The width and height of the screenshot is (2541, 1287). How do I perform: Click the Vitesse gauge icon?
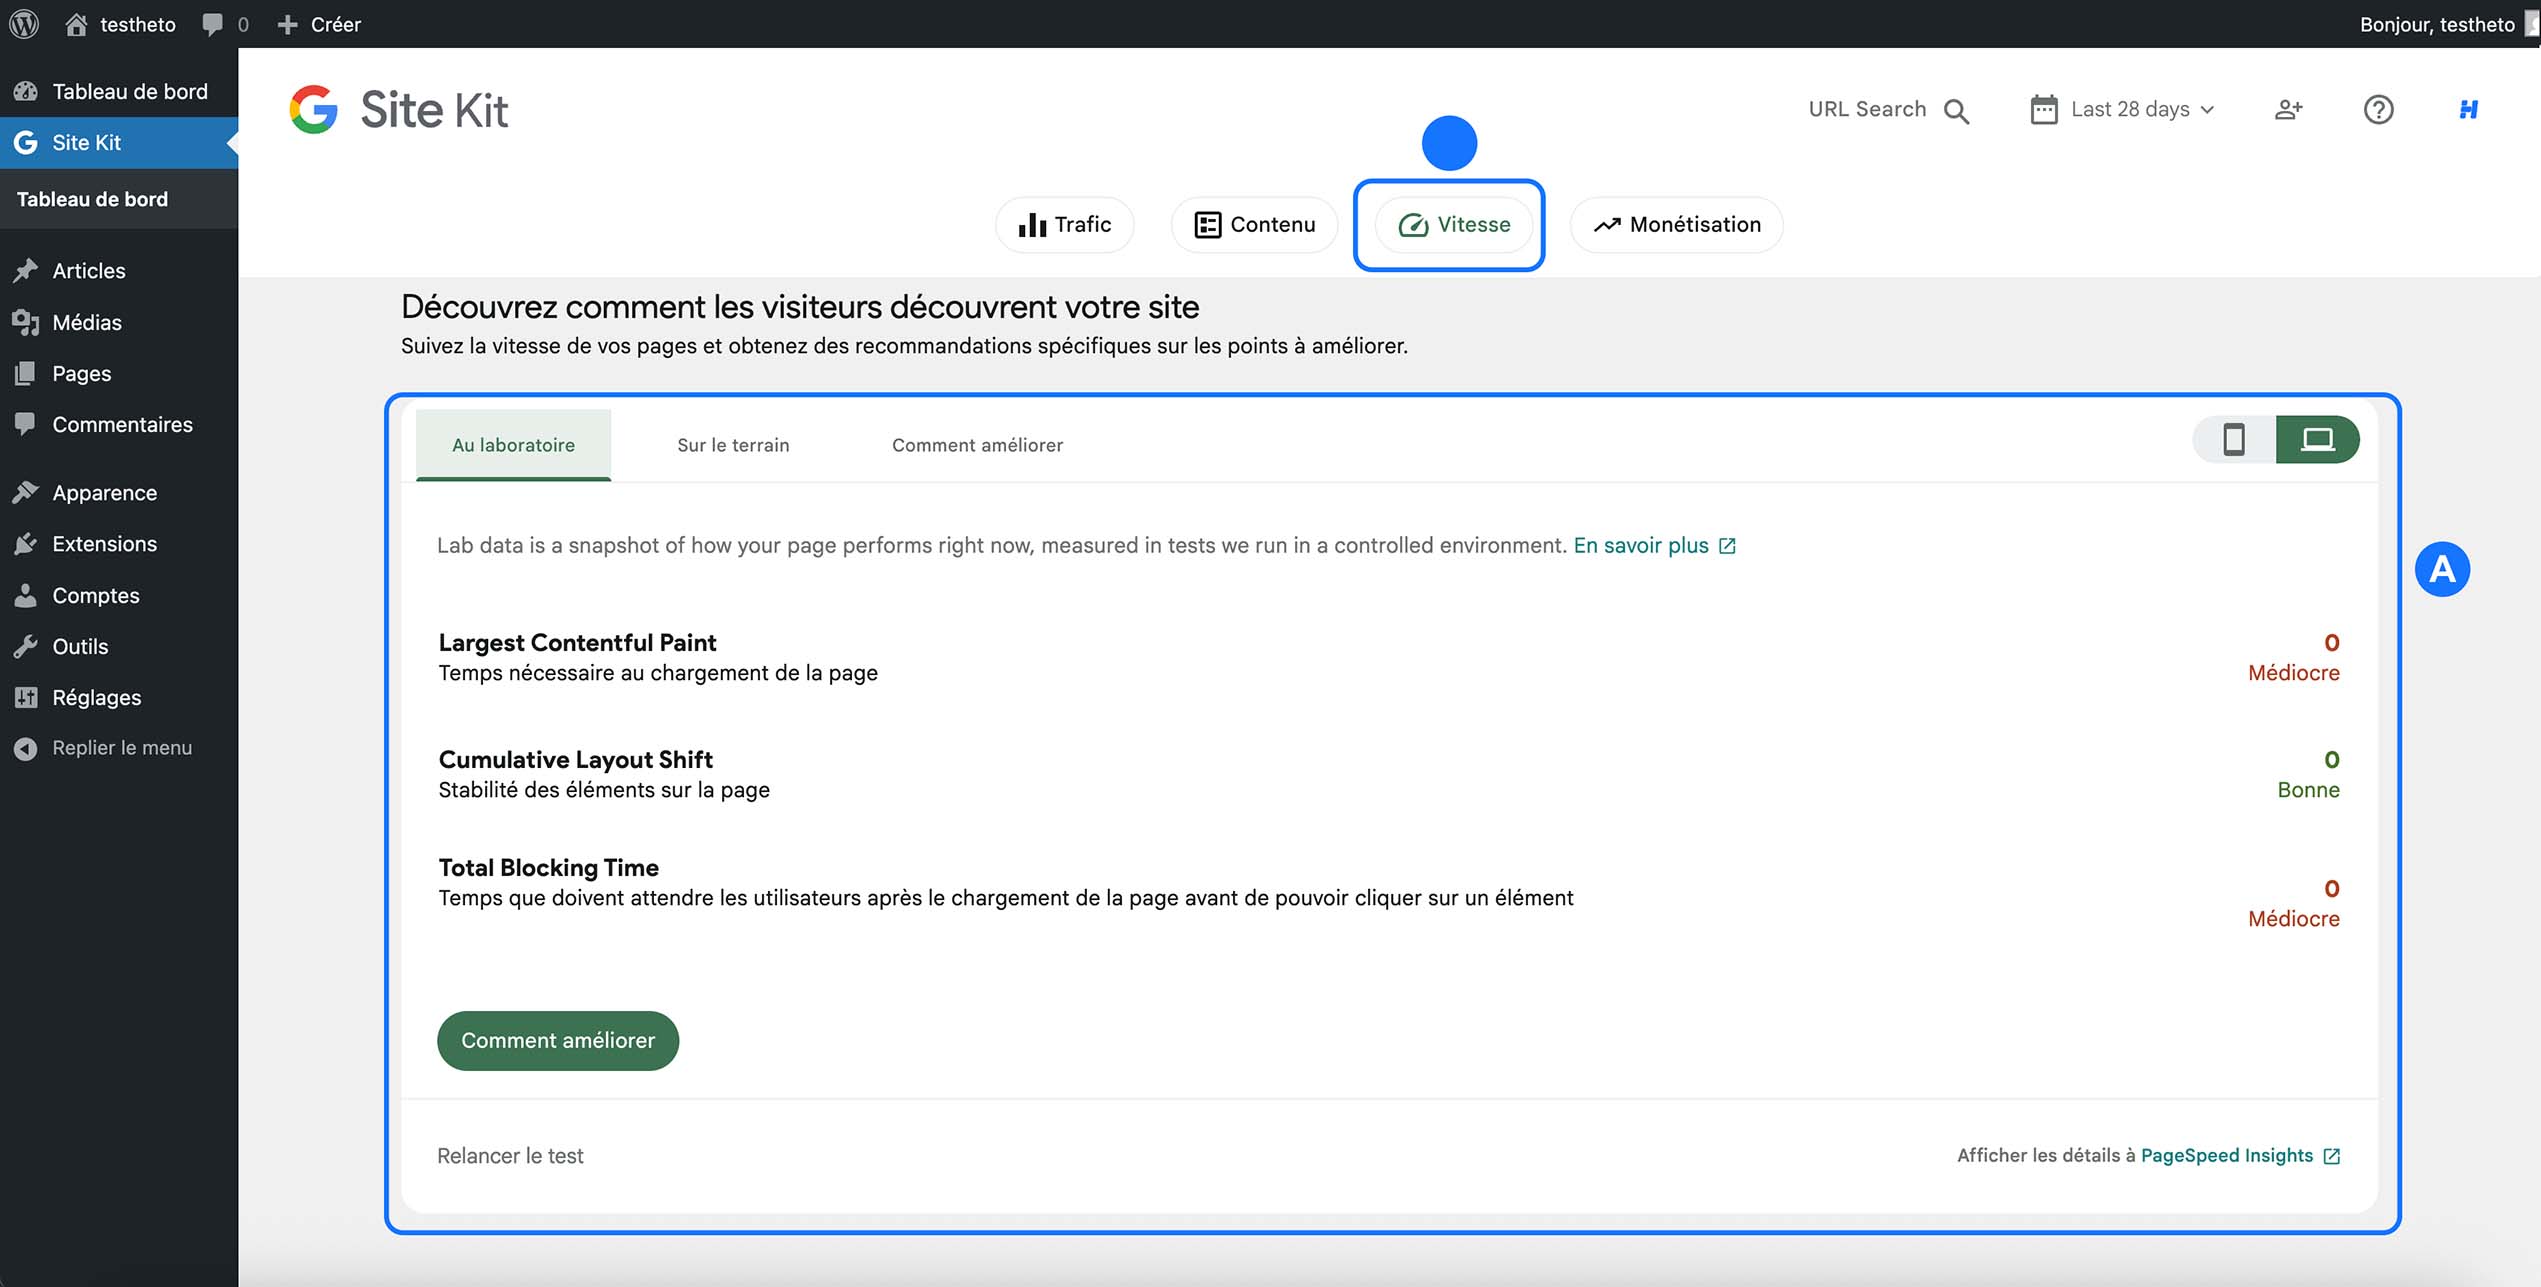(x=1411, y=225)
